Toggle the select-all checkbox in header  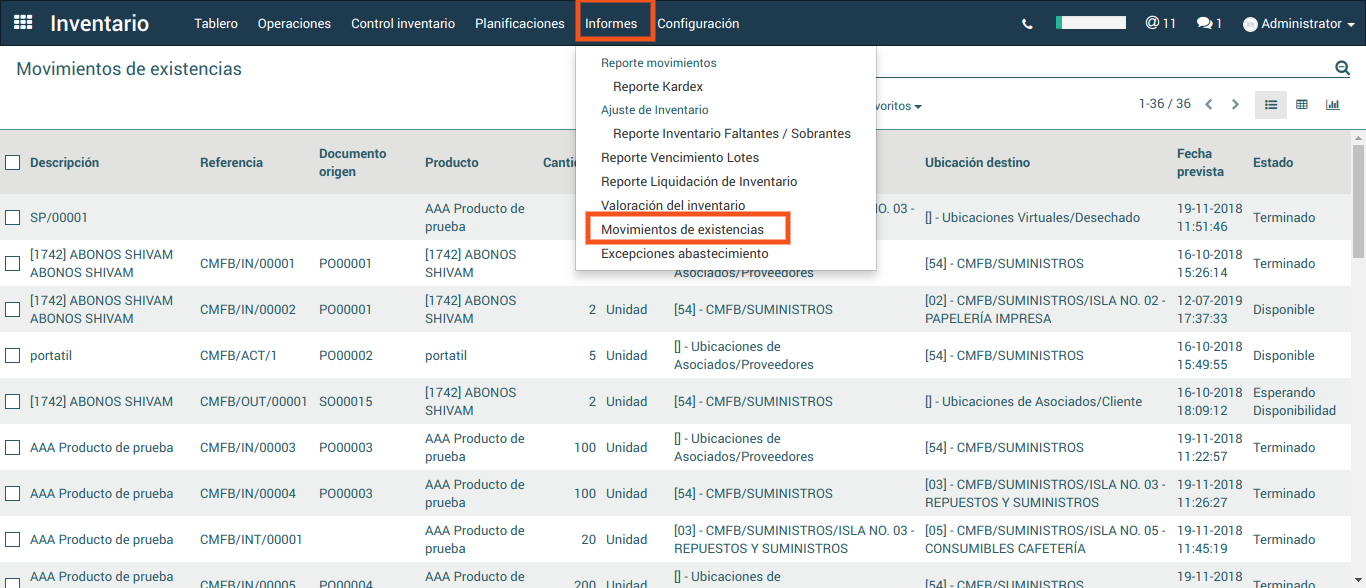[13, 162]
